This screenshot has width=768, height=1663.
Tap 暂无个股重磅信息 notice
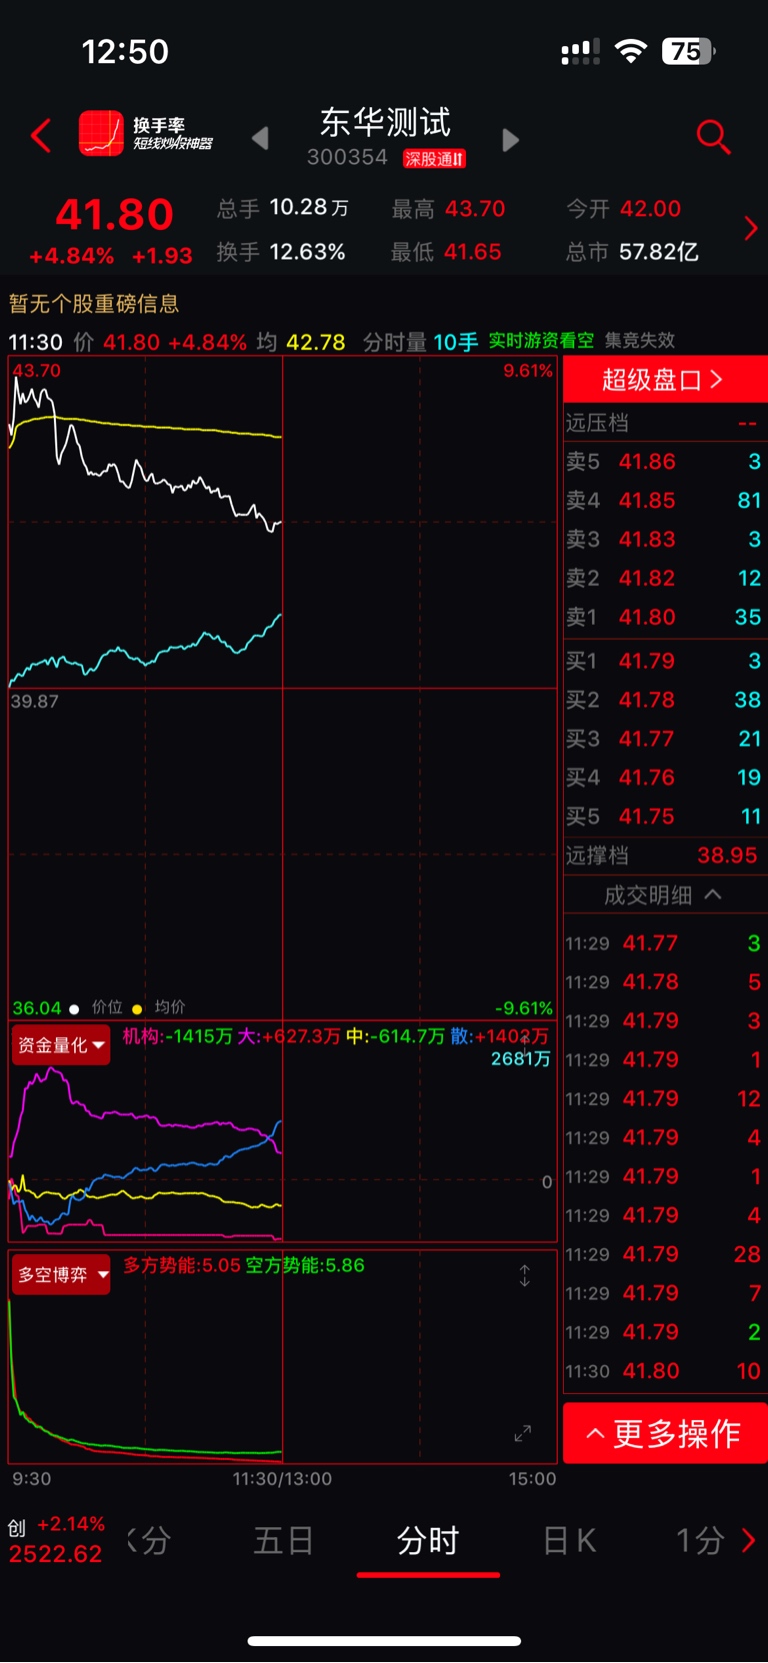tap(94, 304)
